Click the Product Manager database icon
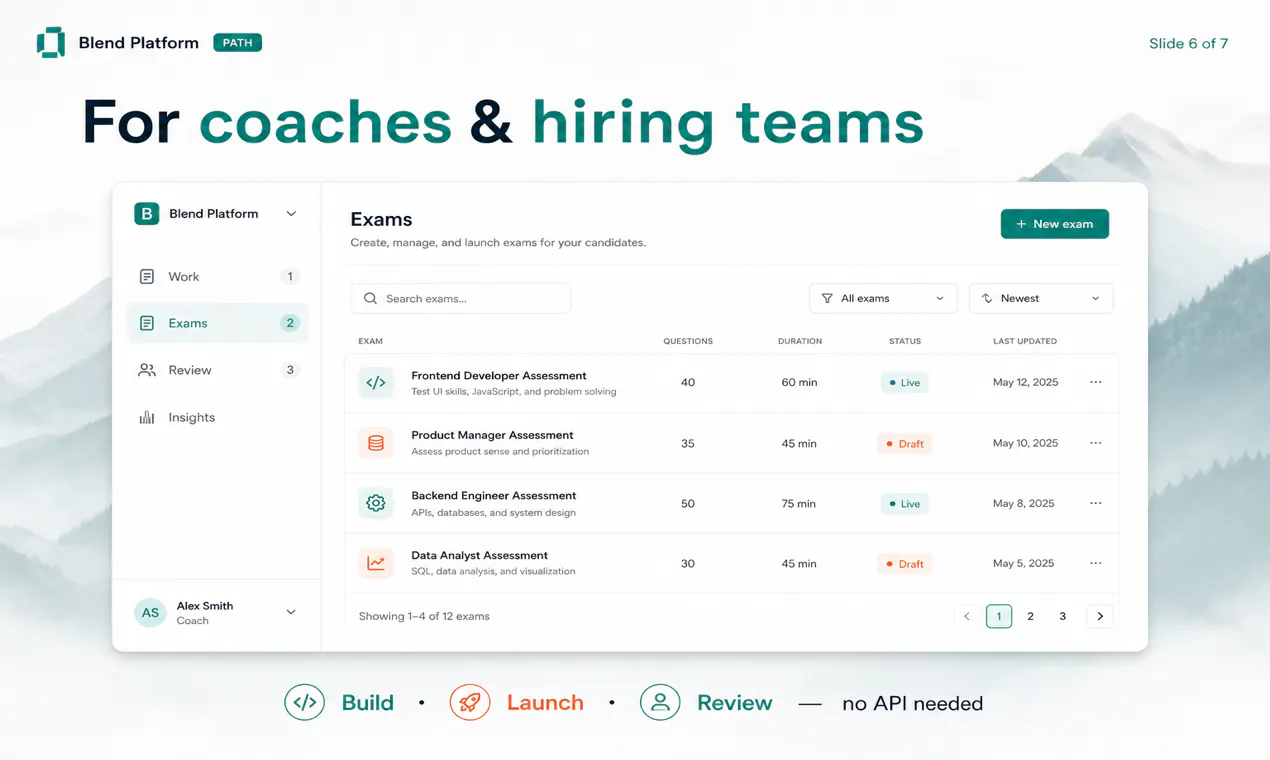Viewport: 1270px width, 760px height. coord(376,443)
